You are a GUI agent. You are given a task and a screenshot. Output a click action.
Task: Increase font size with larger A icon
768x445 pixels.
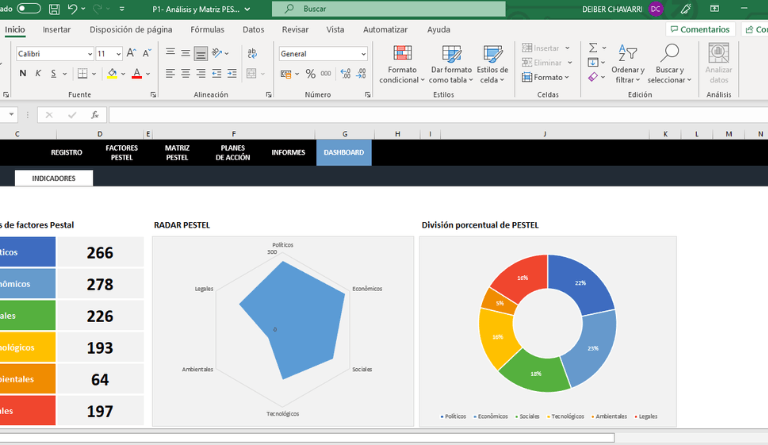click(x=131, y=53)
